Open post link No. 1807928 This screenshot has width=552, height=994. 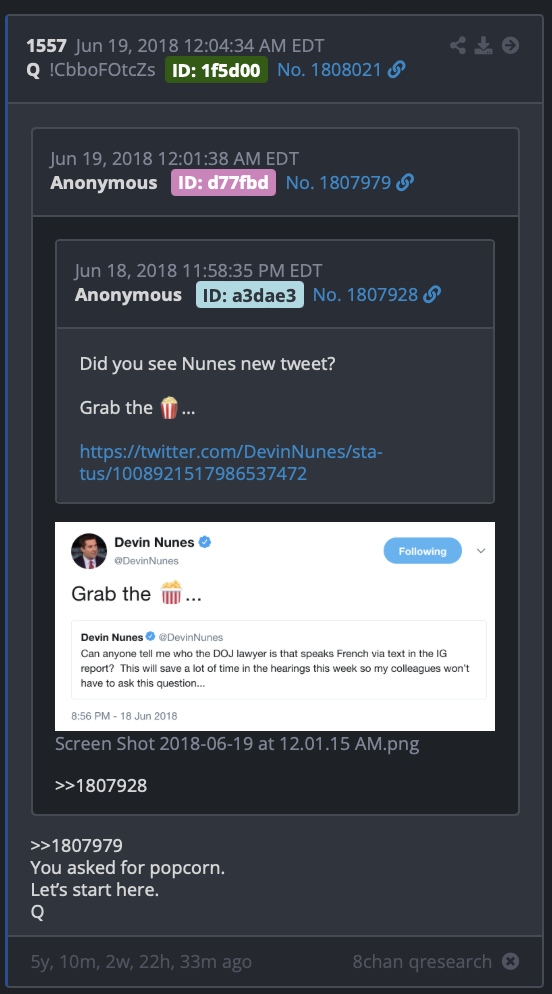(366, 295)
